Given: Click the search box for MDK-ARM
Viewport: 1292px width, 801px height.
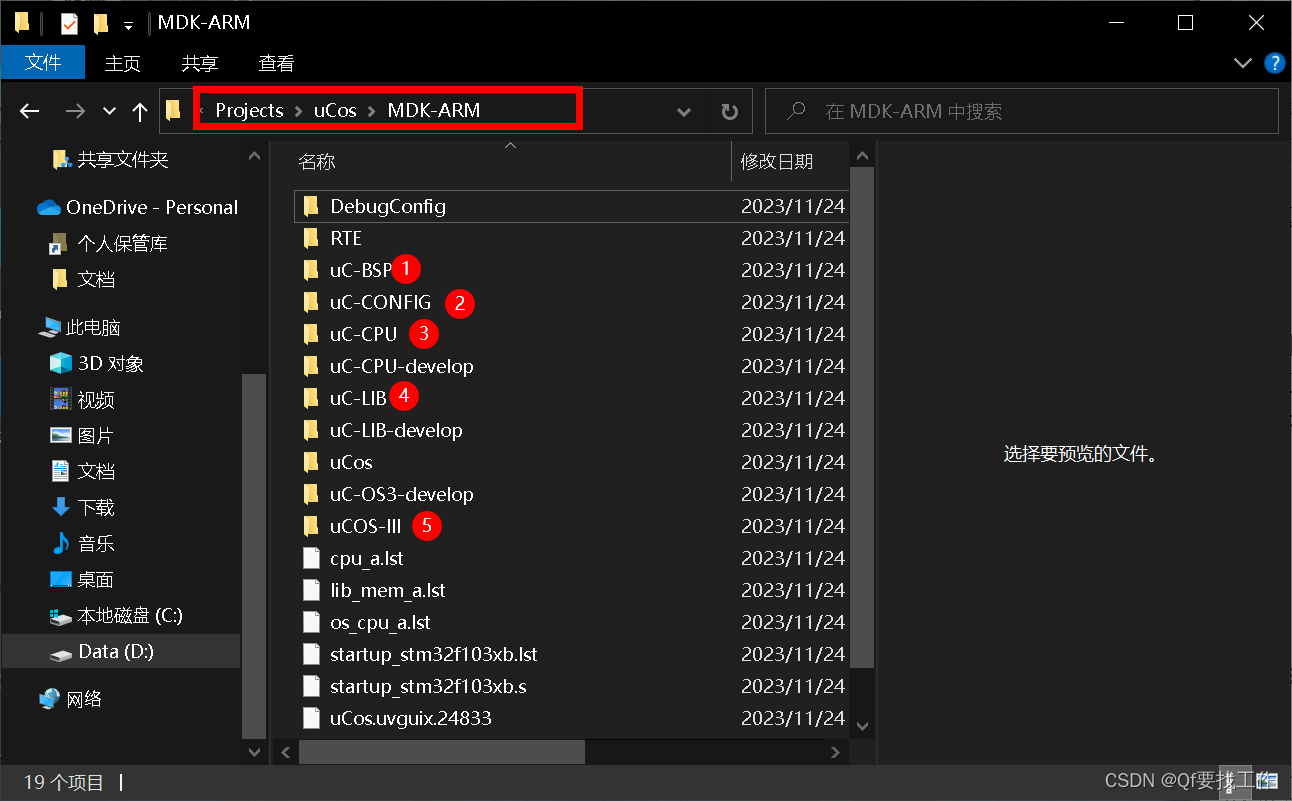Looking at the screenshot, I should pyautogui.click(x=1022, y=111).
